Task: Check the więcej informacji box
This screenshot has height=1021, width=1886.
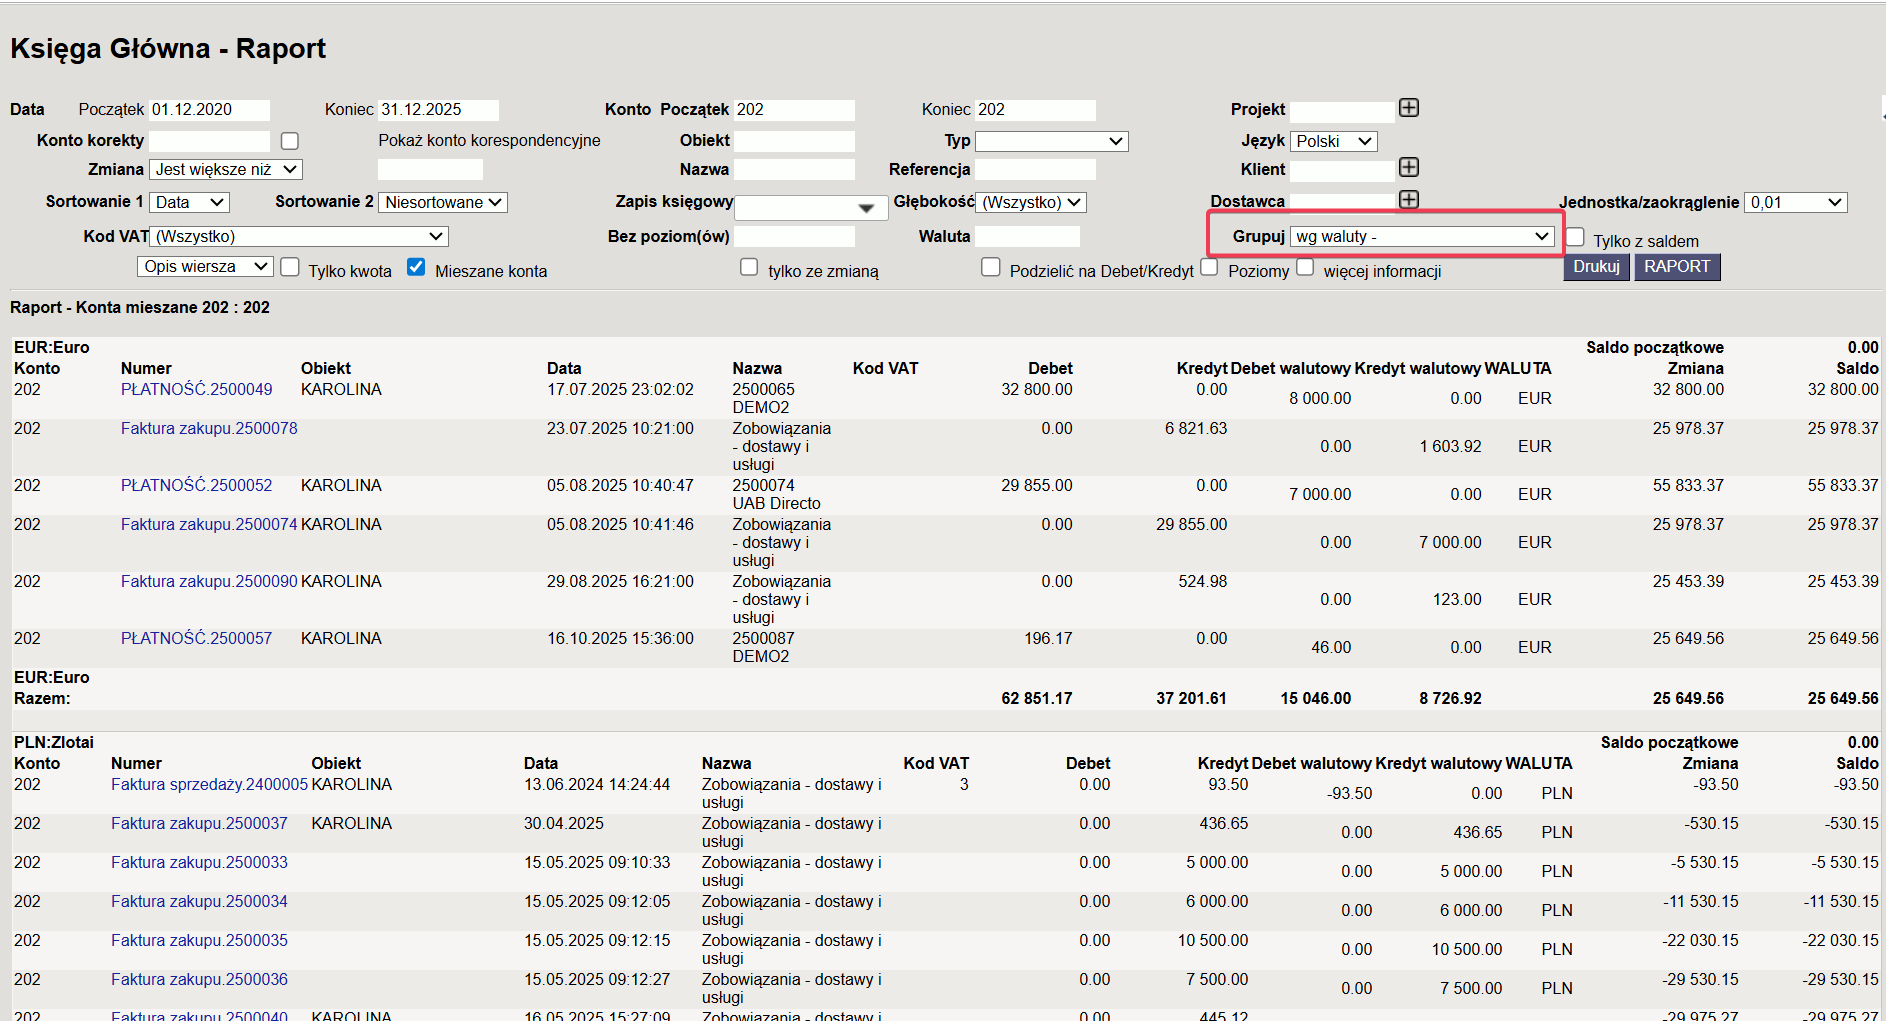Action: point(1305,267)
